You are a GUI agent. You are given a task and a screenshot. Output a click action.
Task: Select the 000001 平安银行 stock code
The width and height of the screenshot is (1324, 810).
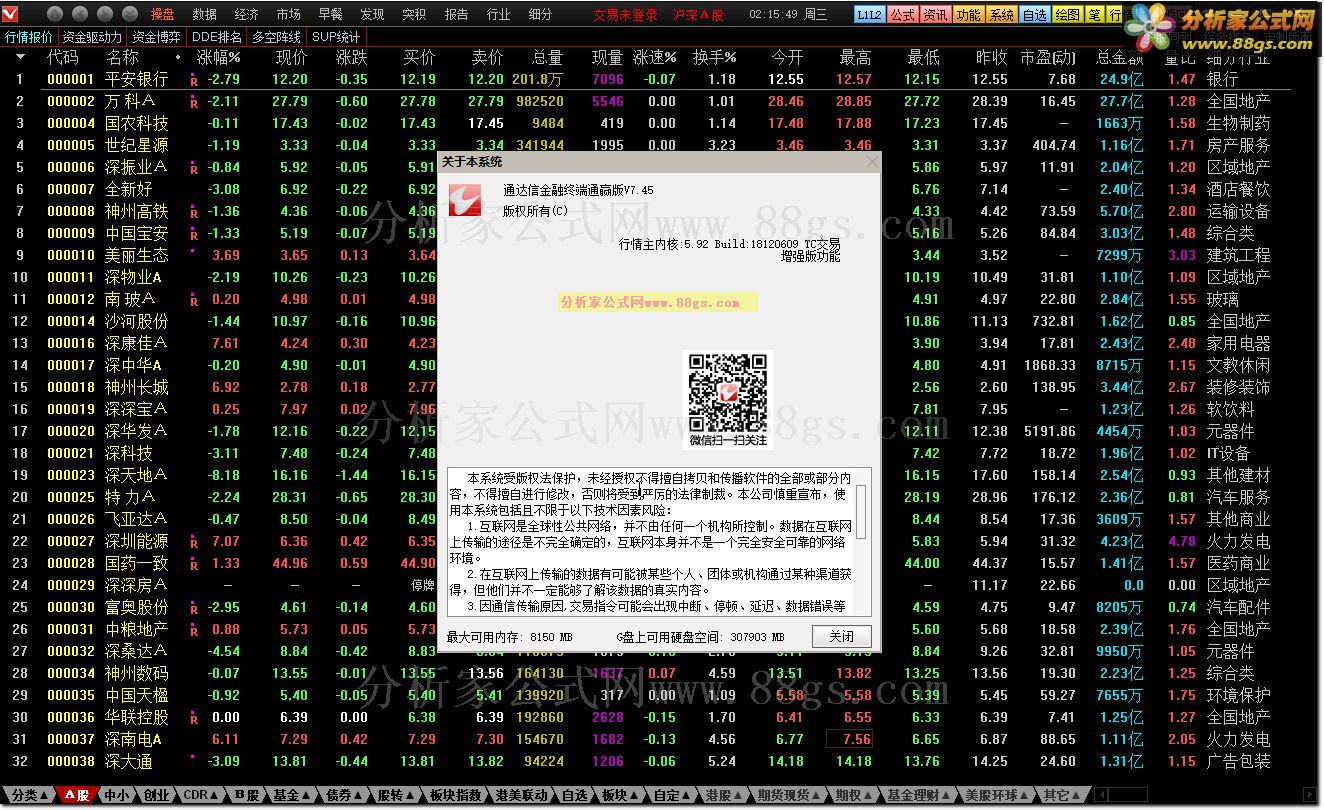coord(71,79)
